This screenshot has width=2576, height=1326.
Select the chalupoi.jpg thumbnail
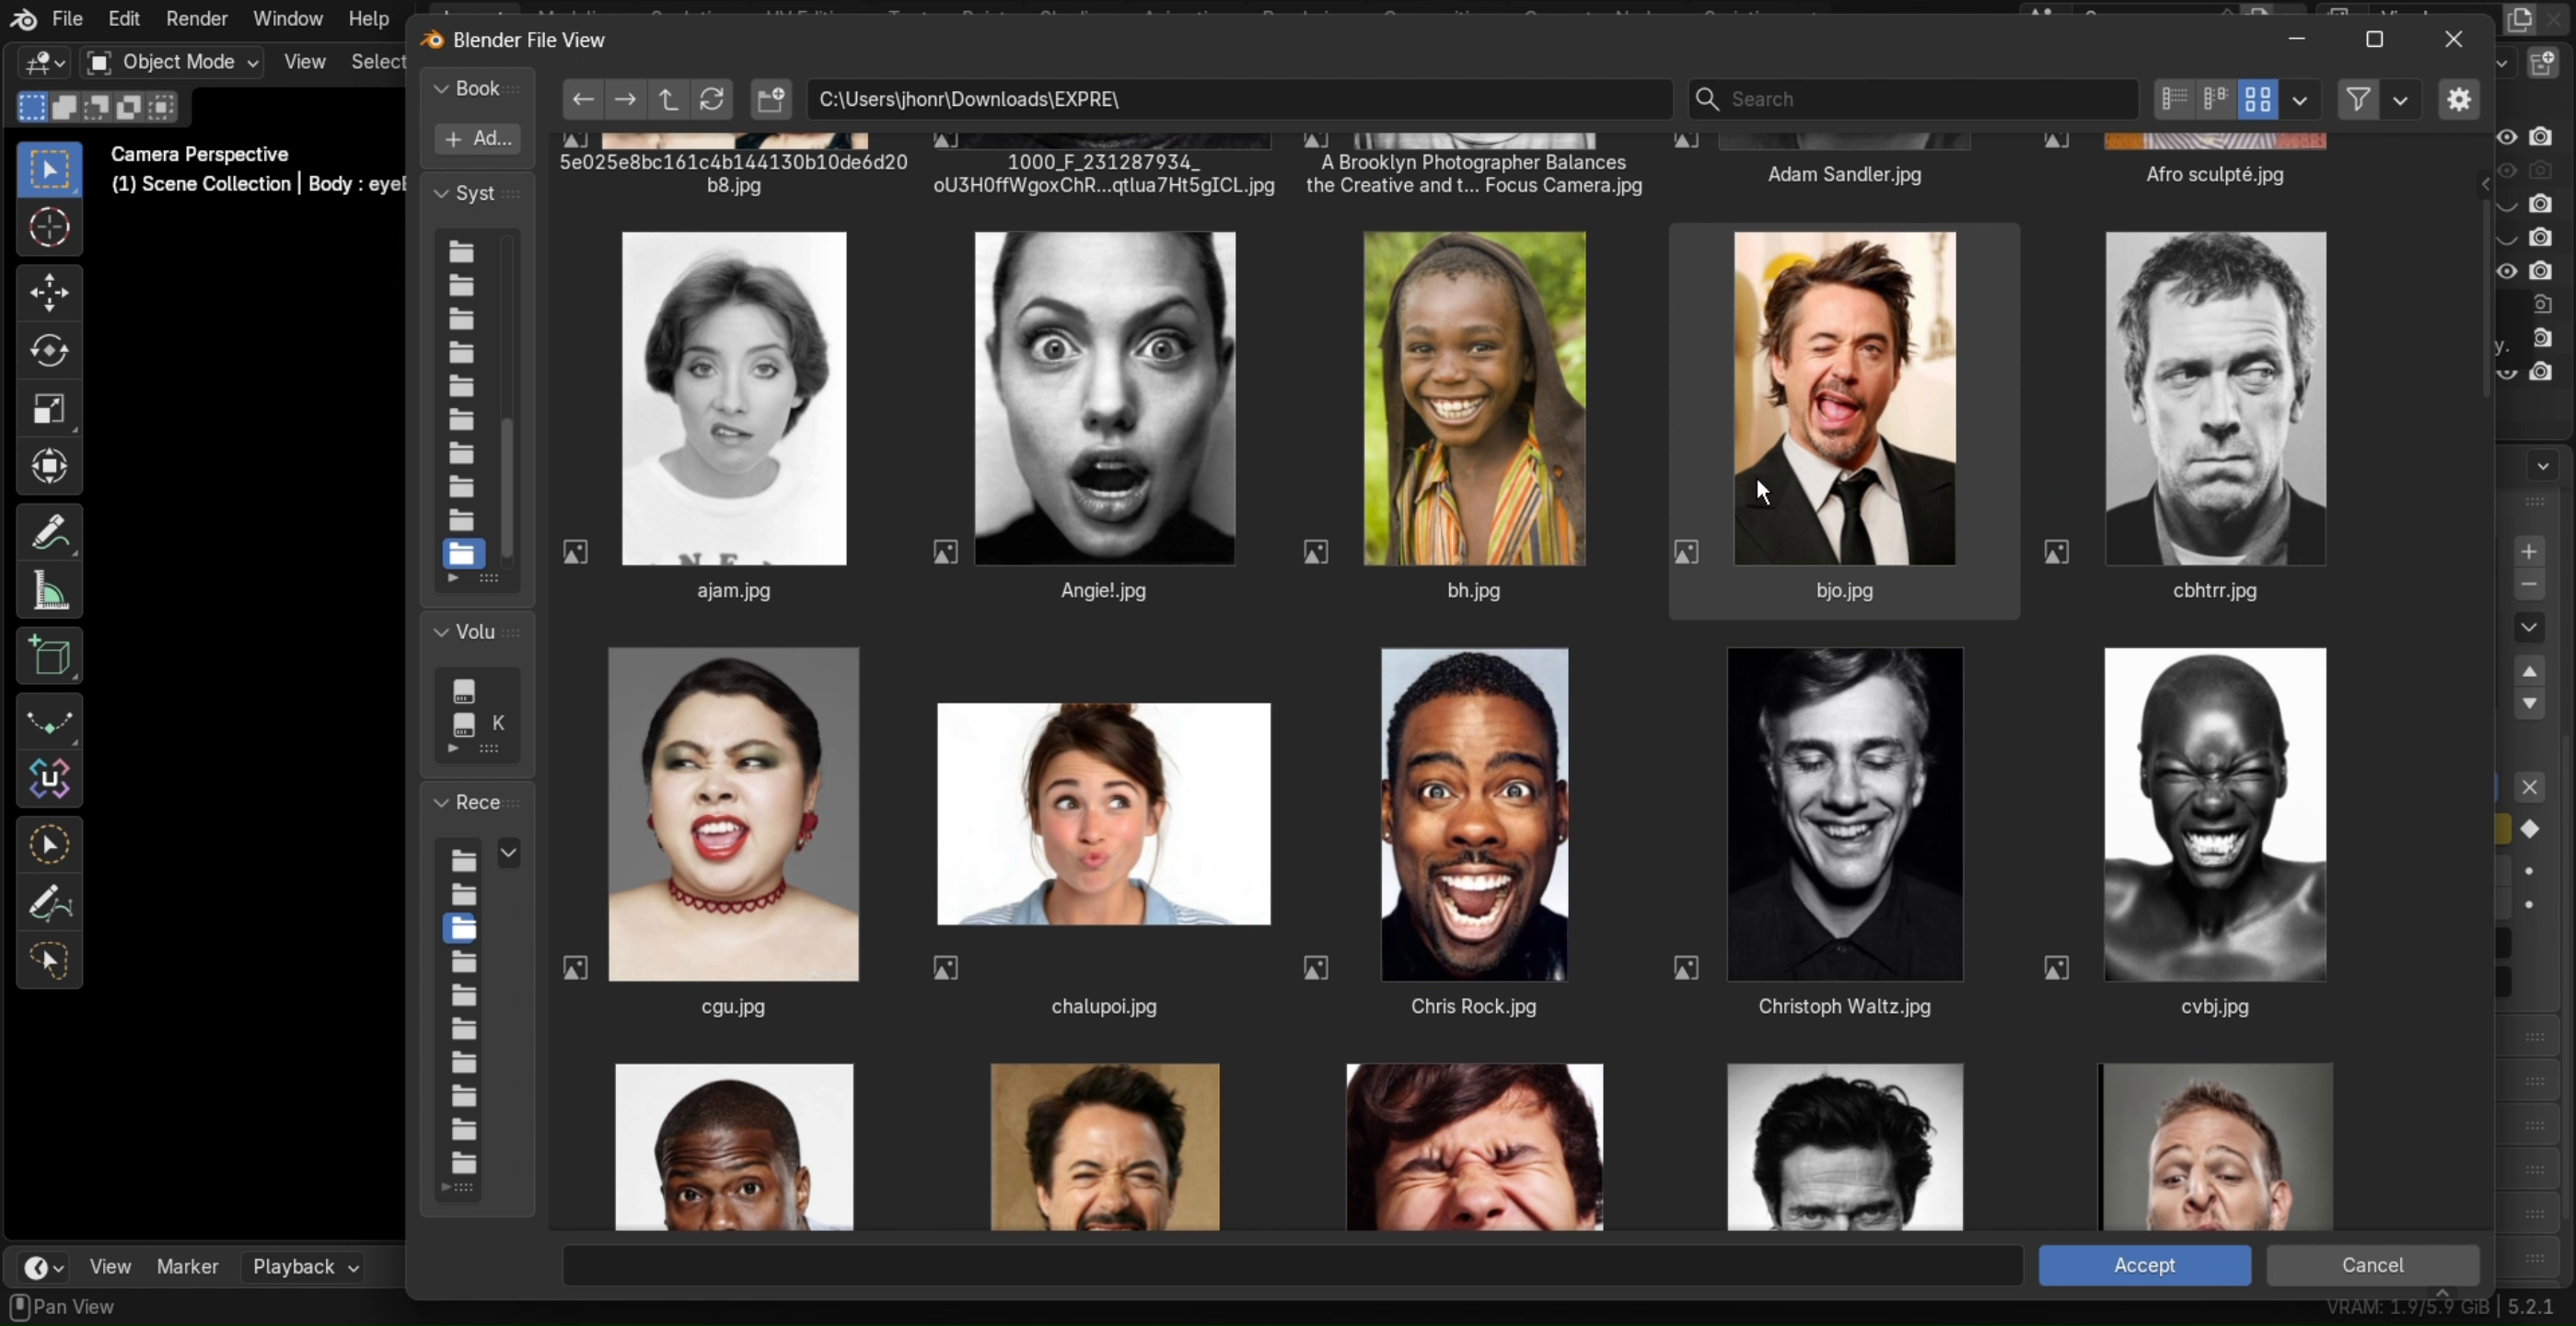(x=1104, y=814)
